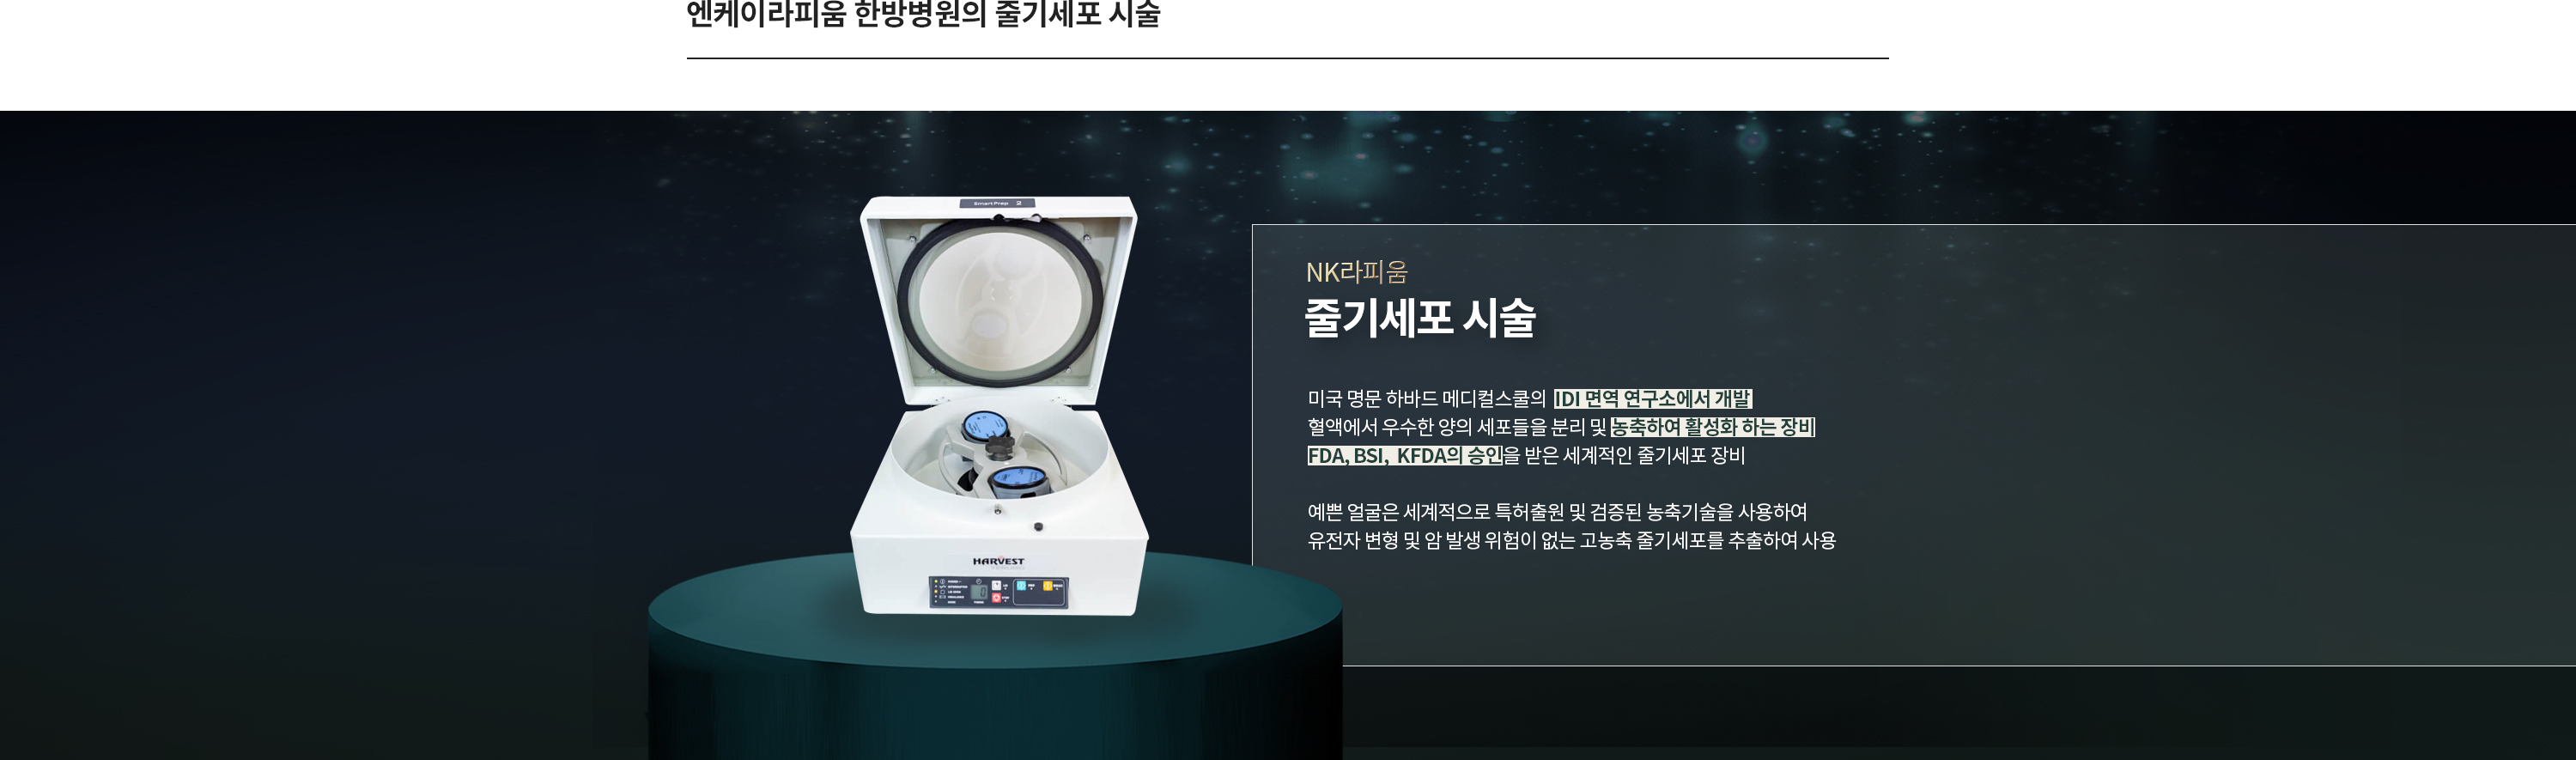Click highlighted text FDA, BSI, KFDA의 승인
Screen dimensions: 2576x760
pos(1405,456)
